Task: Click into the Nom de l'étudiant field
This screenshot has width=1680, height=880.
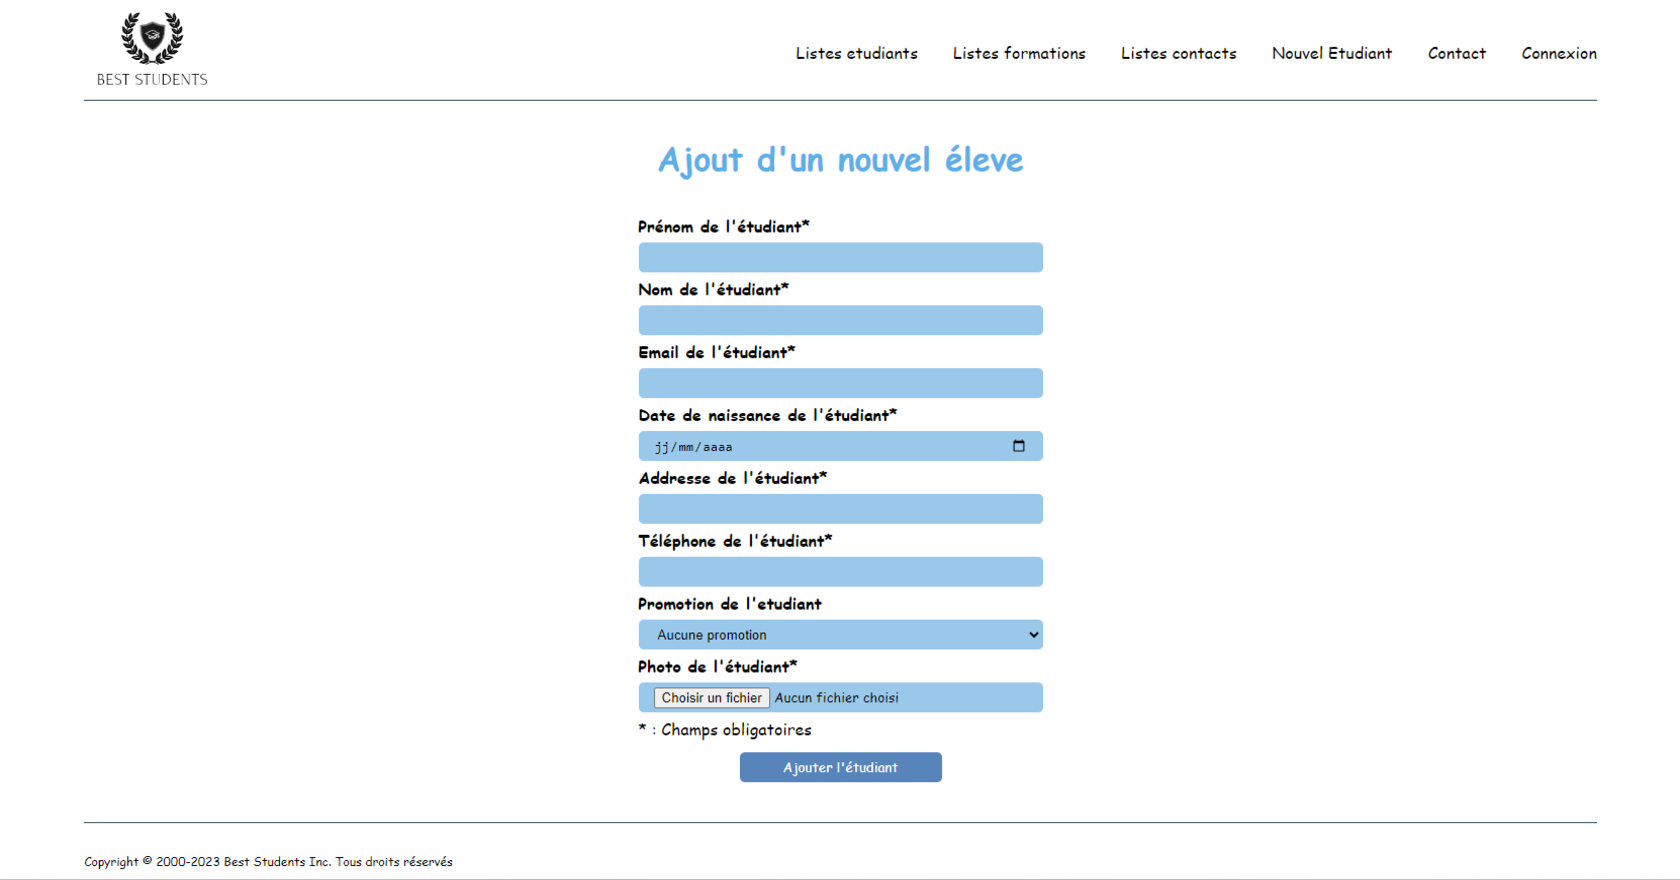Action: (x=840, y=321)
